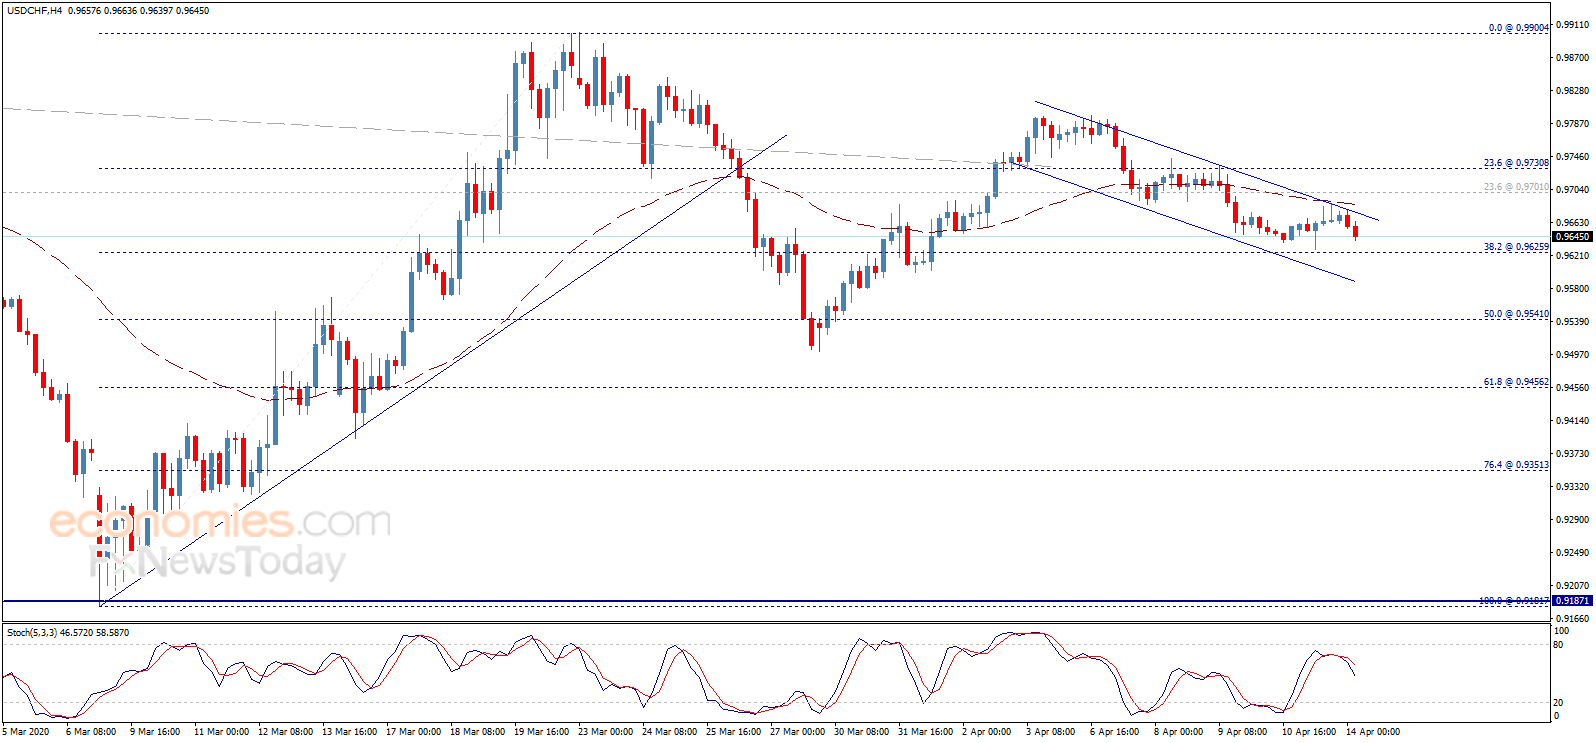Select the stochastic 20 level axis label
Viewport: 1596px width, 743px height.
pyautogui.click(x=1558, y=703)
